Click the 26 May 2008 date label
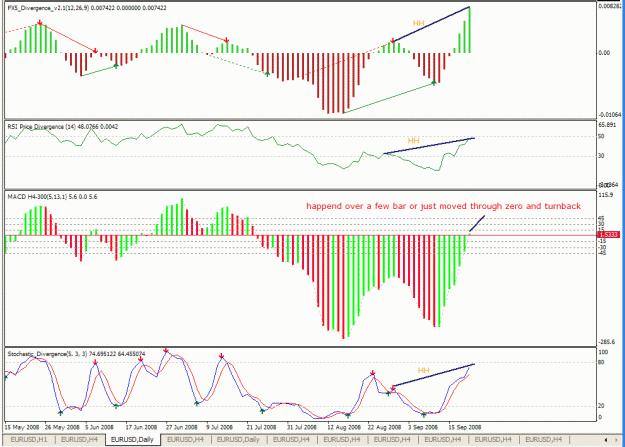 pyautogui.click(x=62, y=427)
